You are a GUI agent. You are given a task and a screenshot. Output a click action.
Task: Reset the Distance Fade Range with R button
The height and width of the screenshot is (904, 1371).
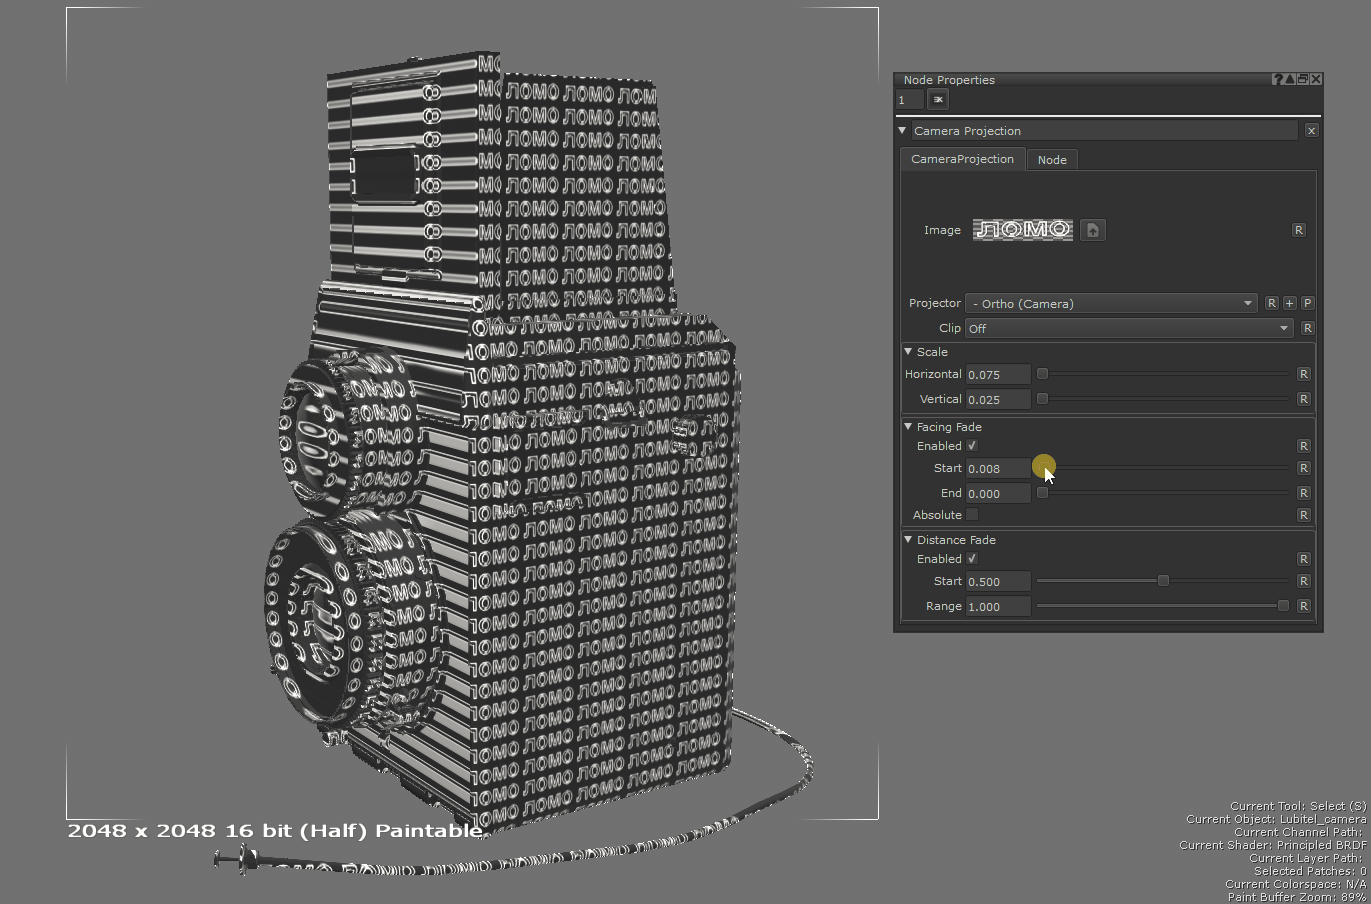(x=1303, y=606)
